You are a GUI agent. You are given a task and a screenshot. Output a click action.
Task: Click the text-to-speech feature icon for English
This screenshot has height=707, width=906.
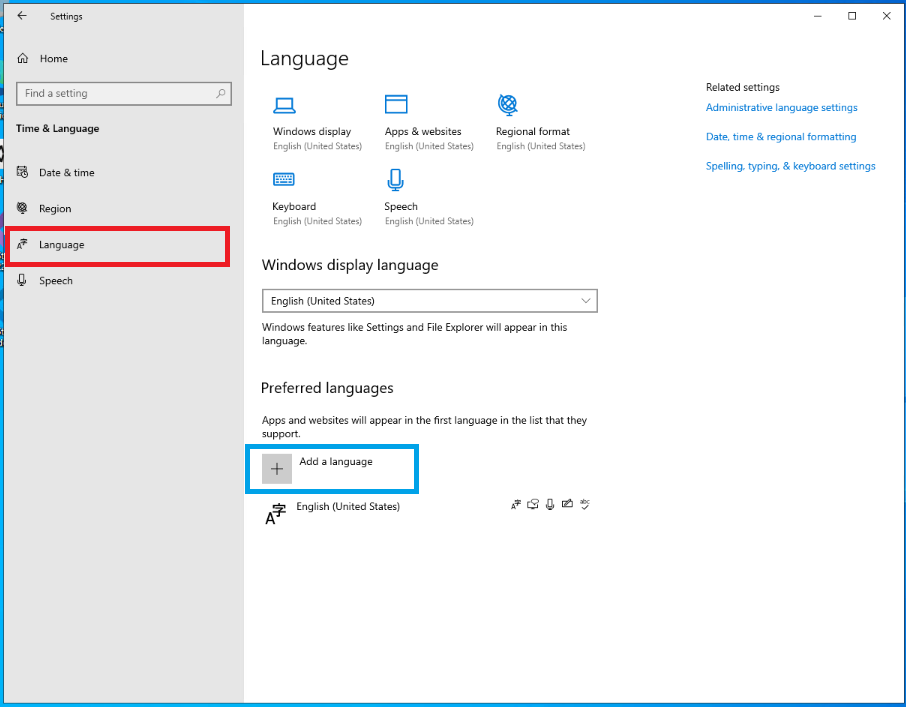click(533, 504)
